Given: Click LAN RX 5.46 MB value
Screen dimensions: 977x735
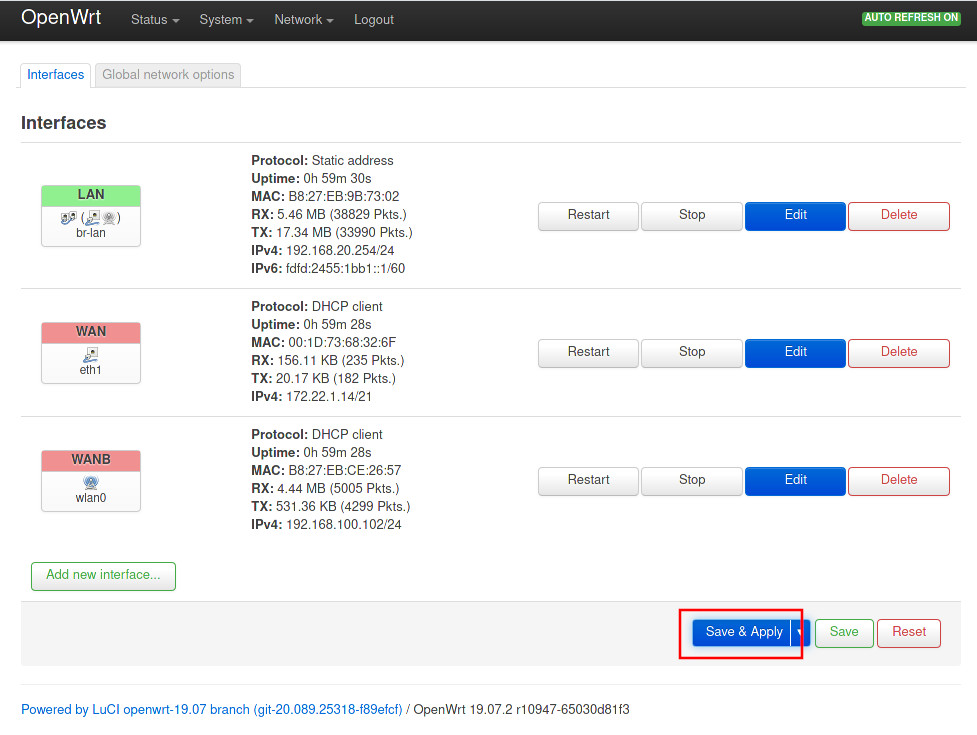Looking at the screenshot, I should [341, 214].
